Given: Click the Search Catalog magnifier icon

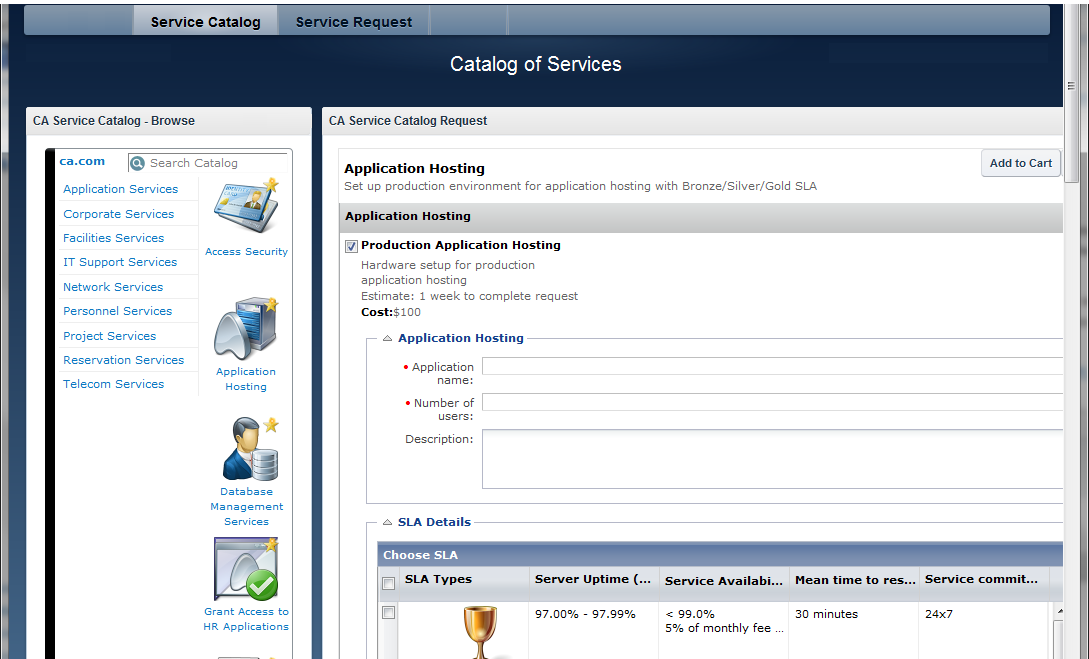Looking at the screenshot, I should tap(137, 163).
